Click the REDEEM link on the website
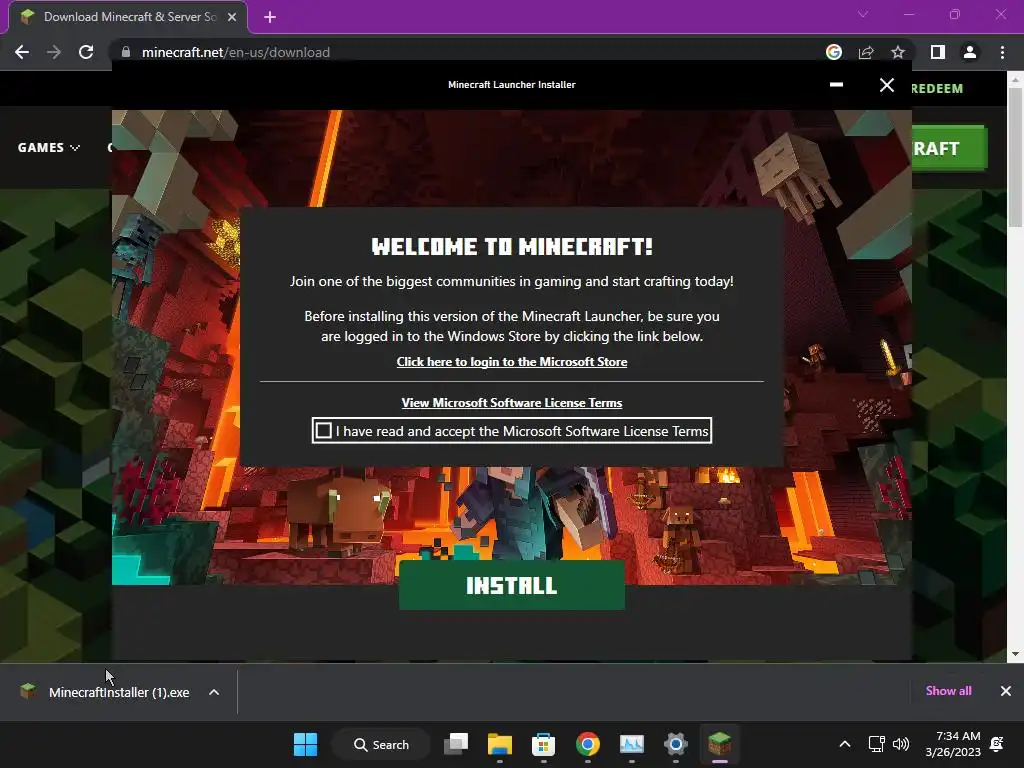This screenshot has height=768, width=1024. pyautogui.click(x=937, y=88)
